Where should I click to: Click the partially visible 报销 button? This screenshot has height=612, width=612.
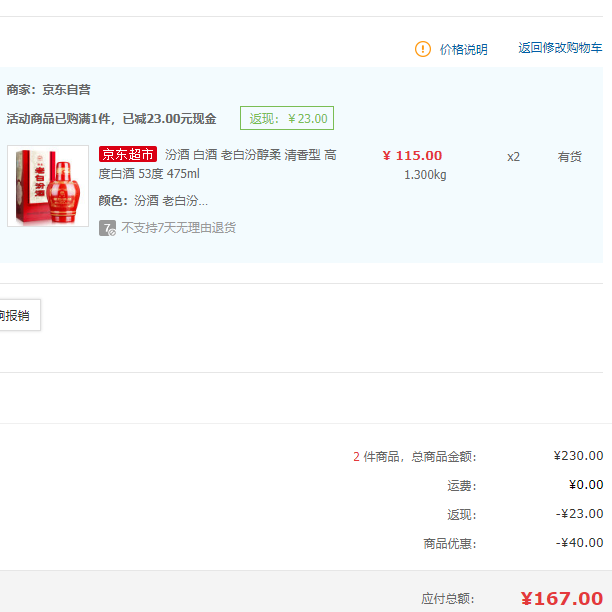pos(20,315)
